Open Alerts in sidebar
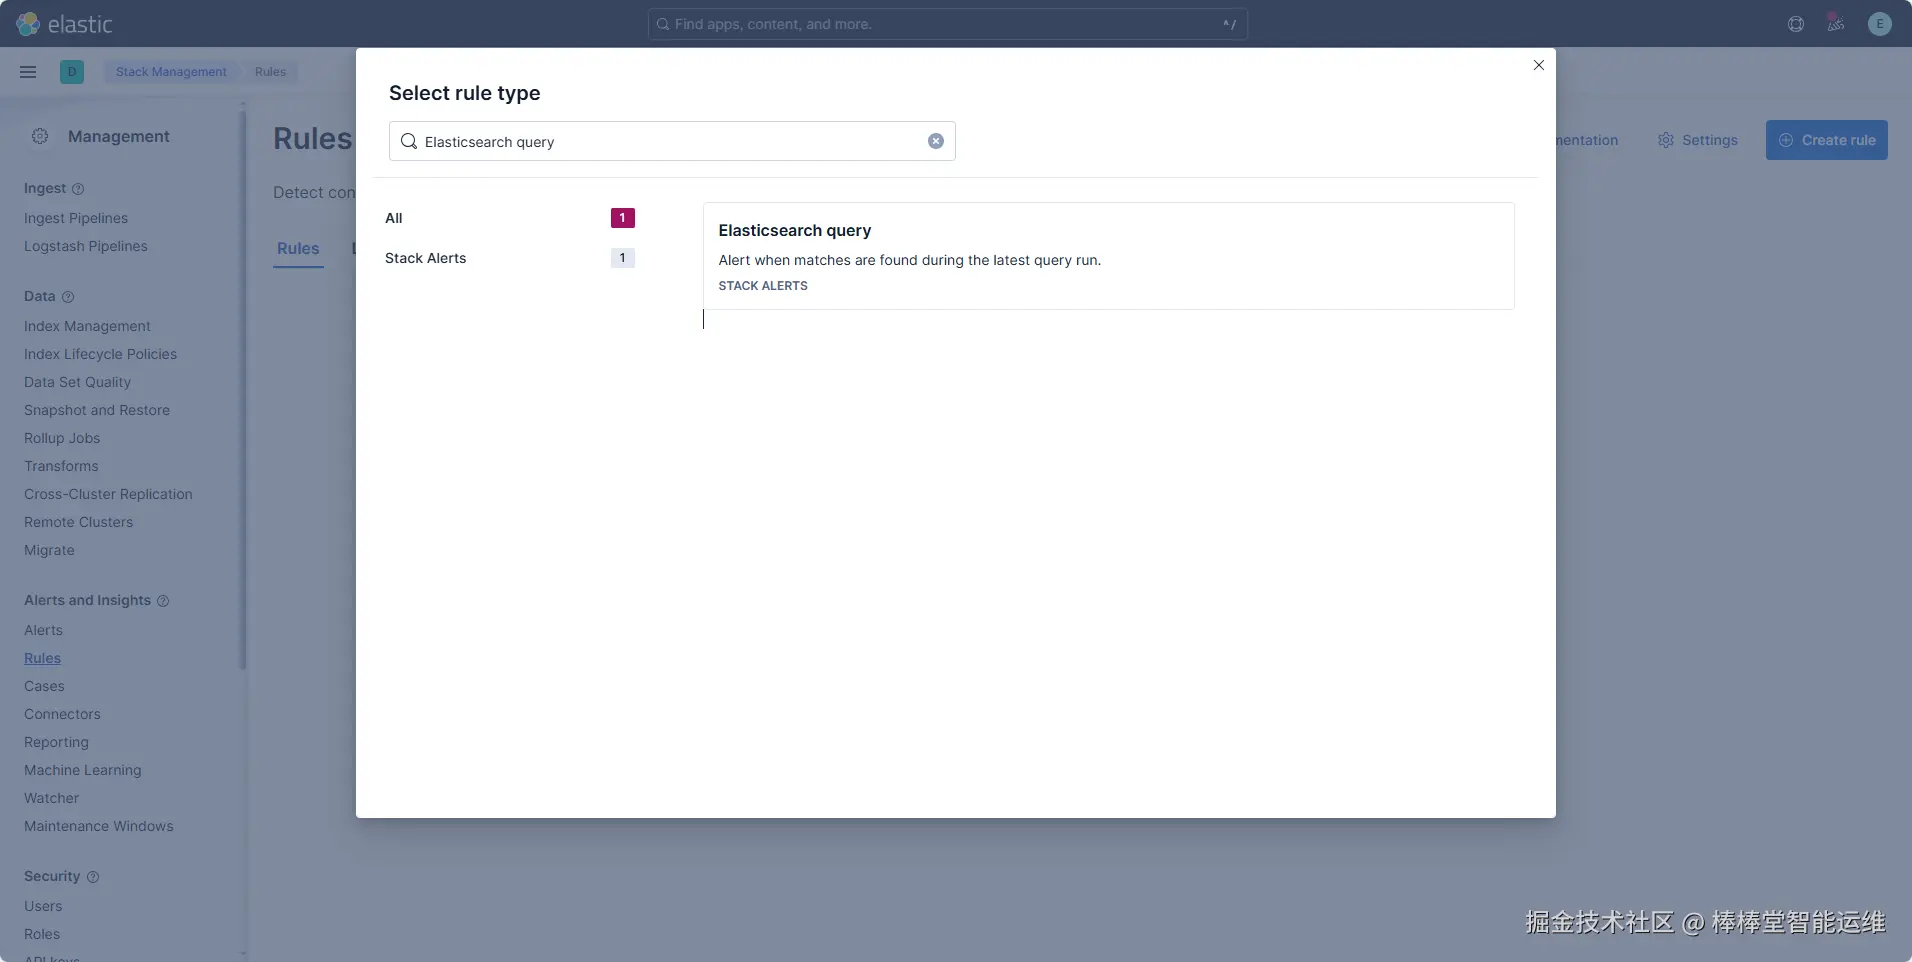Image resolution: width=1912 pixels, height=962 pixels. [43, 630]
